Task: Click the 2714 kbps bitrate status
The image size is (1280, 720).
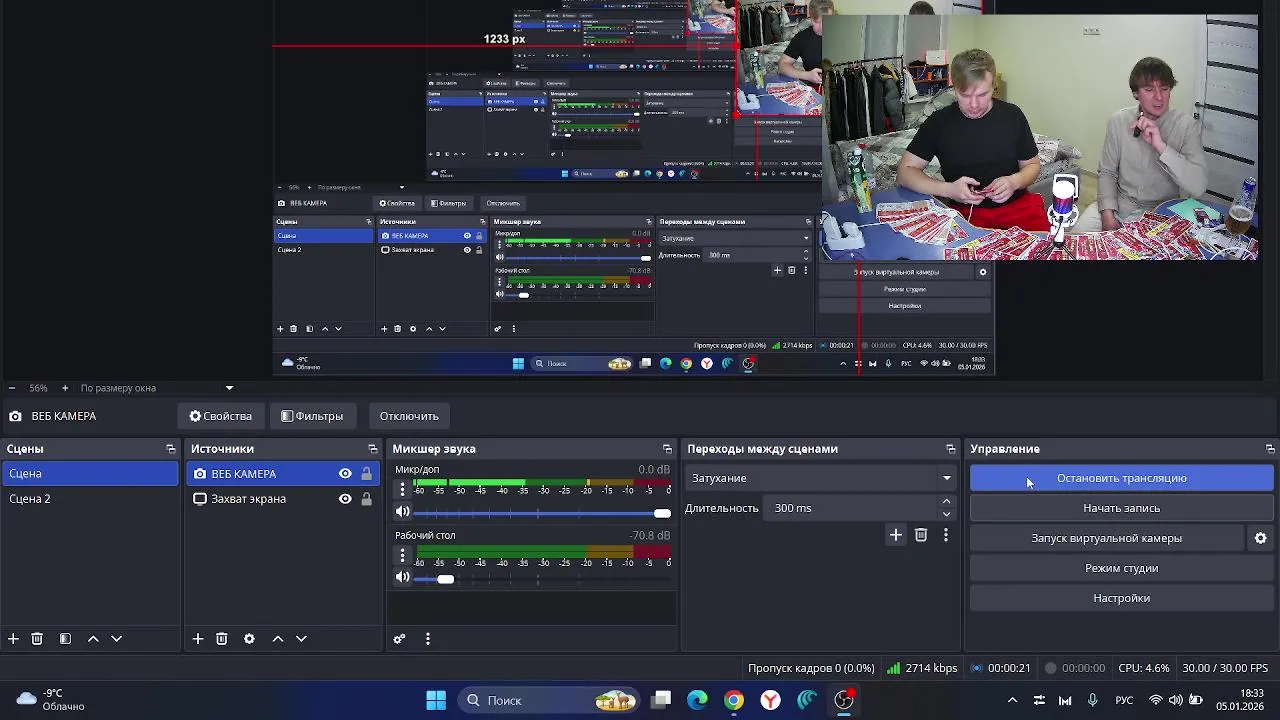Action: [x=921, y=668]
